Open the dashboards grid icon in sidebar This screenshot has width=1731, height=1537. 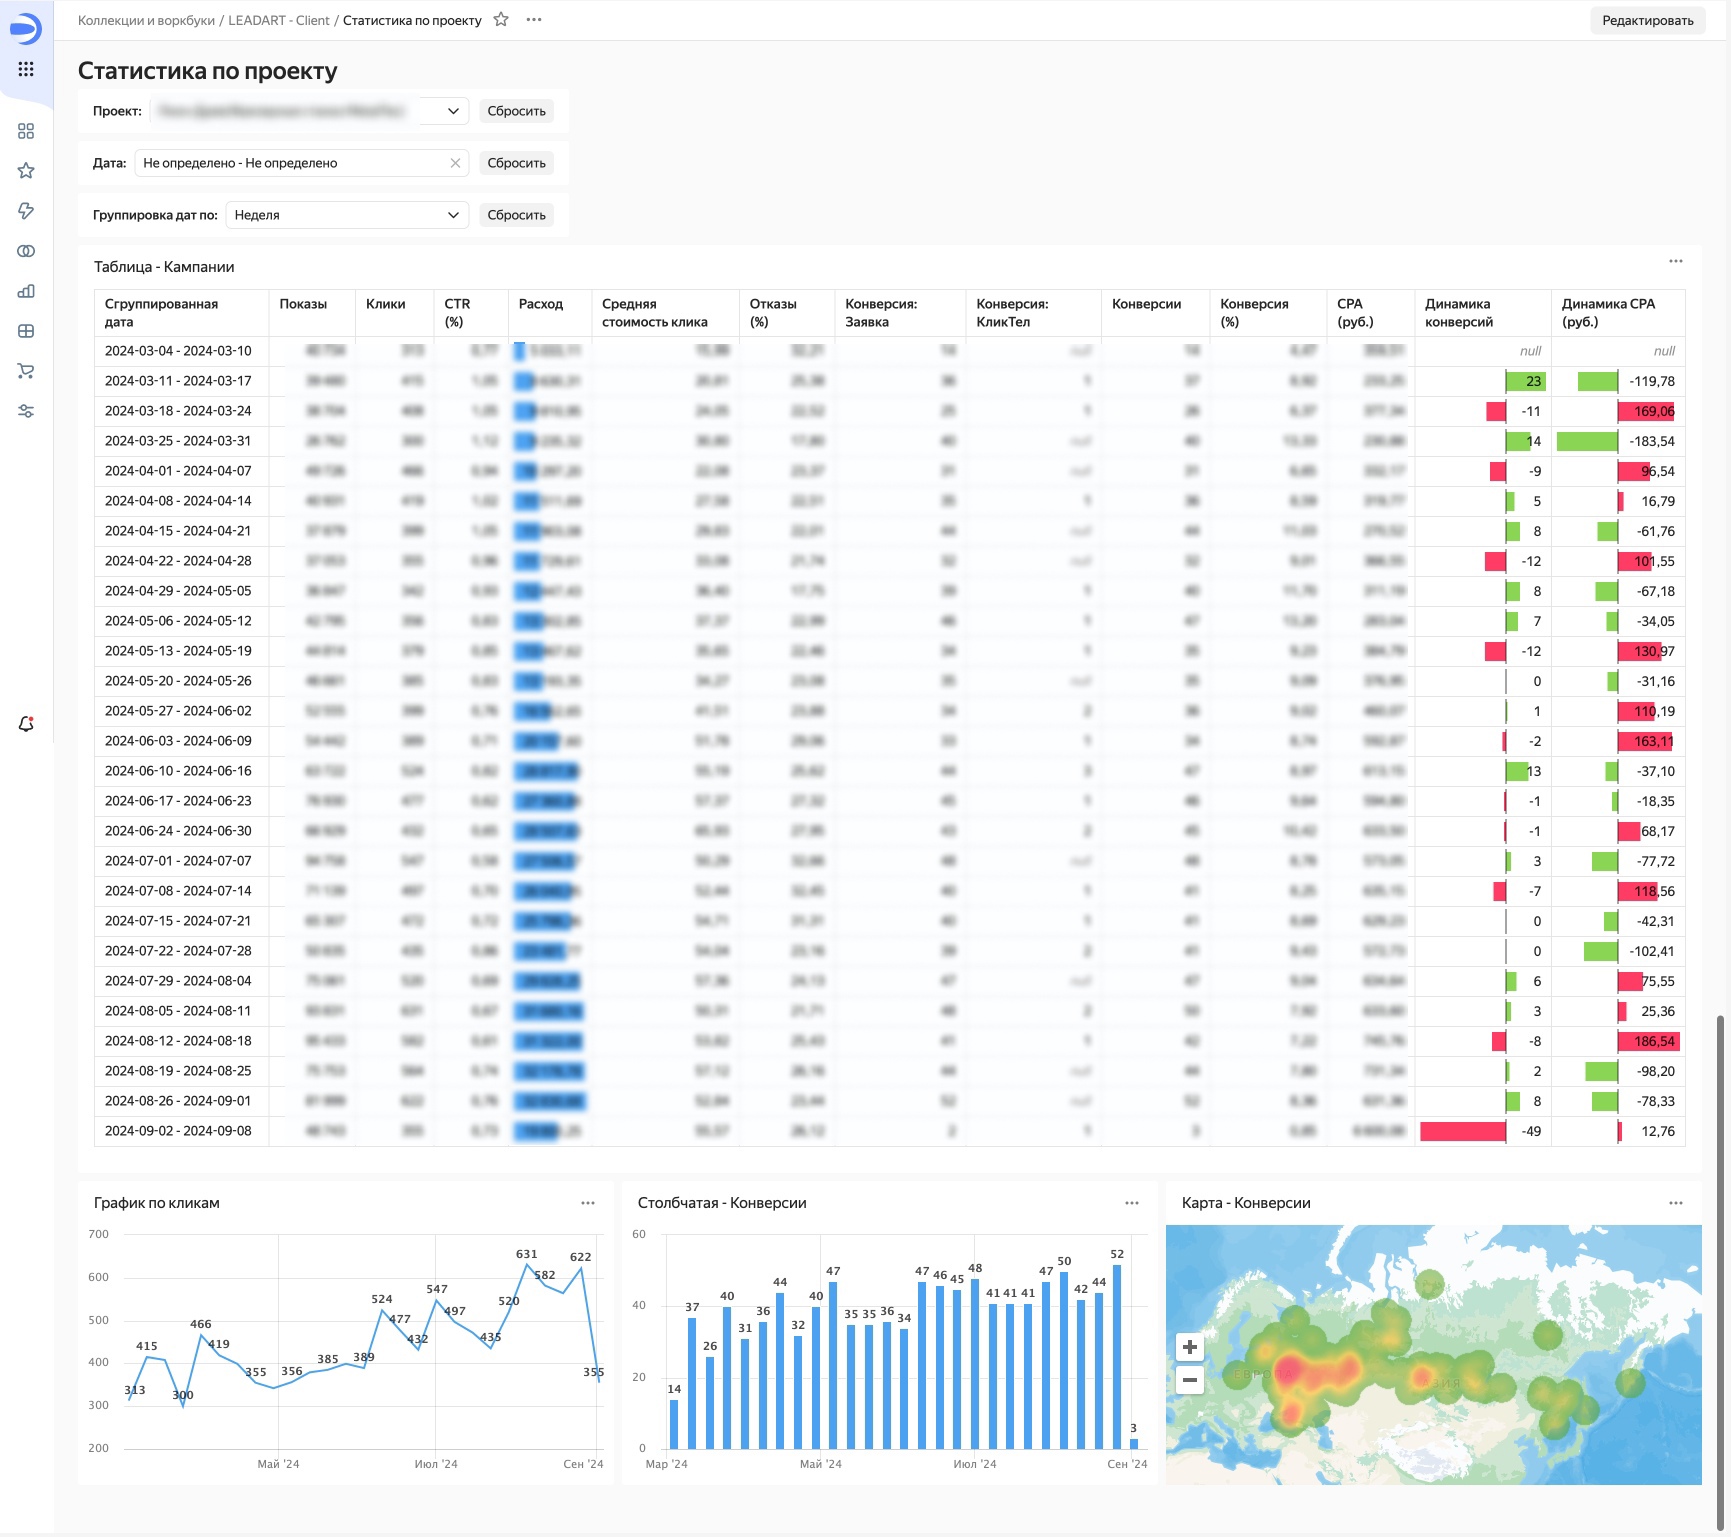pos(26,331)
